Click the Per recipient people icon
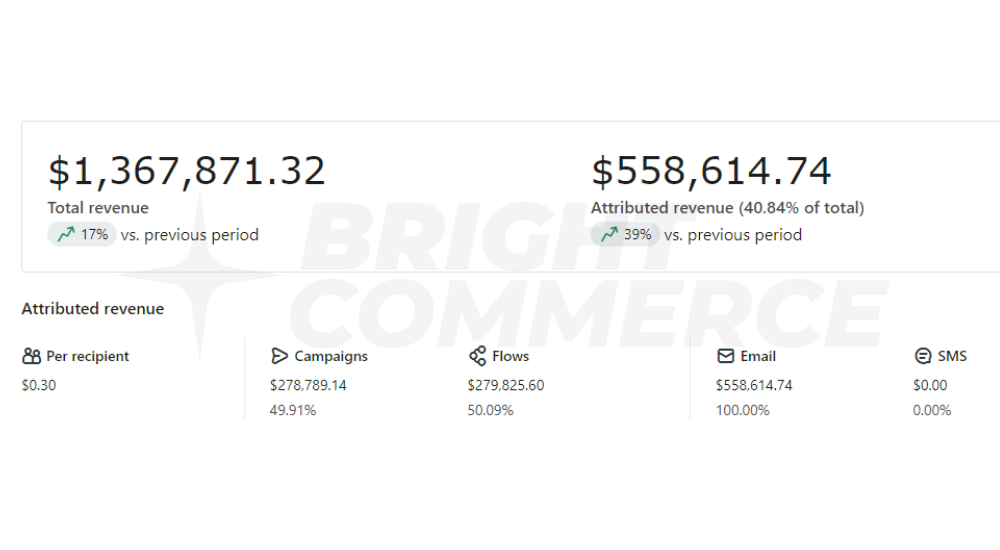This screenshot has width=1000, height=550. (x=31, y=356)
